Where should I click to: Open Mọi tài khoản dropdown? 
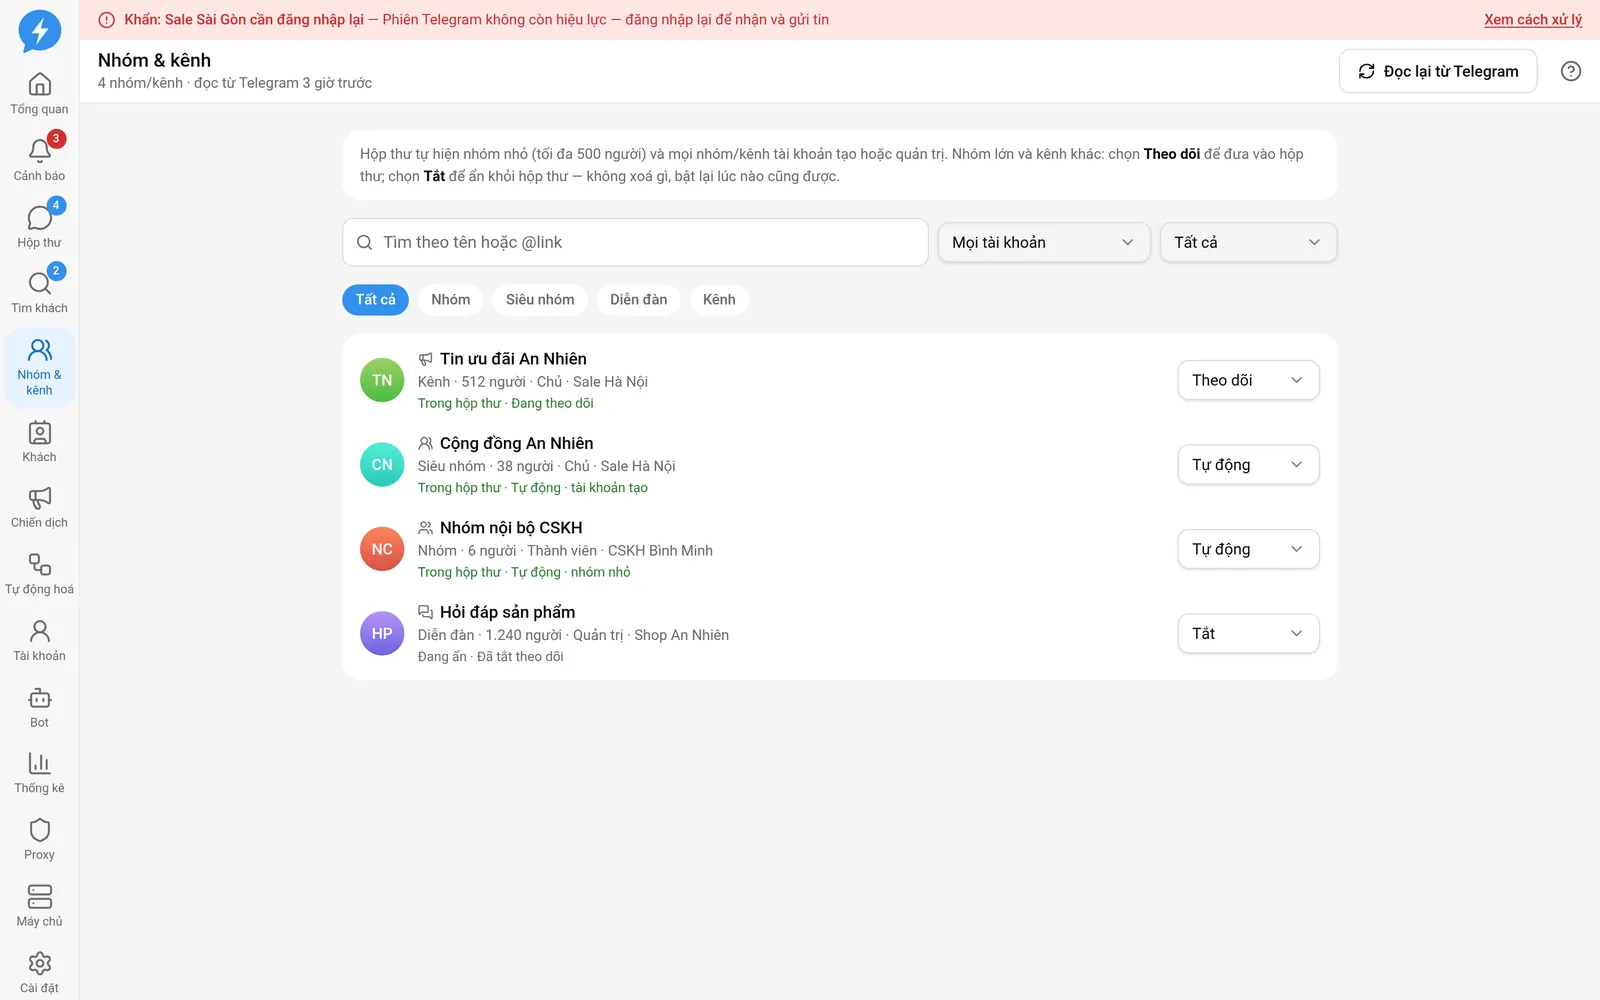point(1043,242)
